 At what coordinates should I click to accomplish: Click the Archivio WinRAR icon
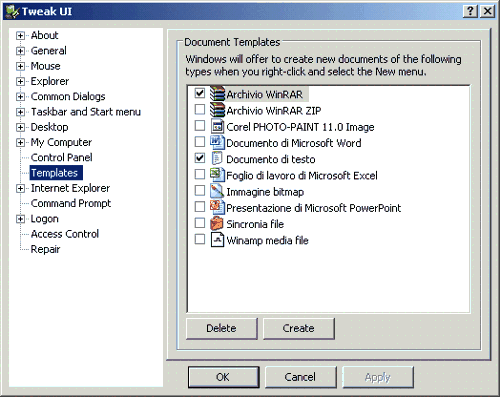pyautogui.click(x=217, y=94)
